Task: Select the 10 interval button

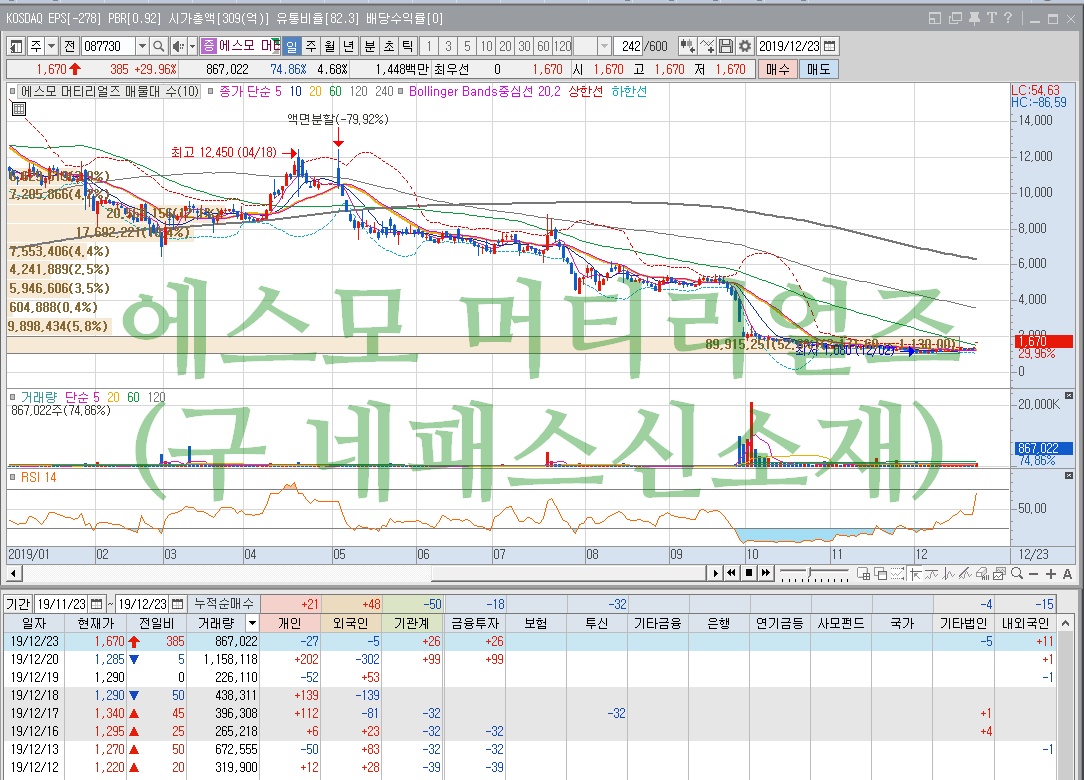Action: pos(486,46)
